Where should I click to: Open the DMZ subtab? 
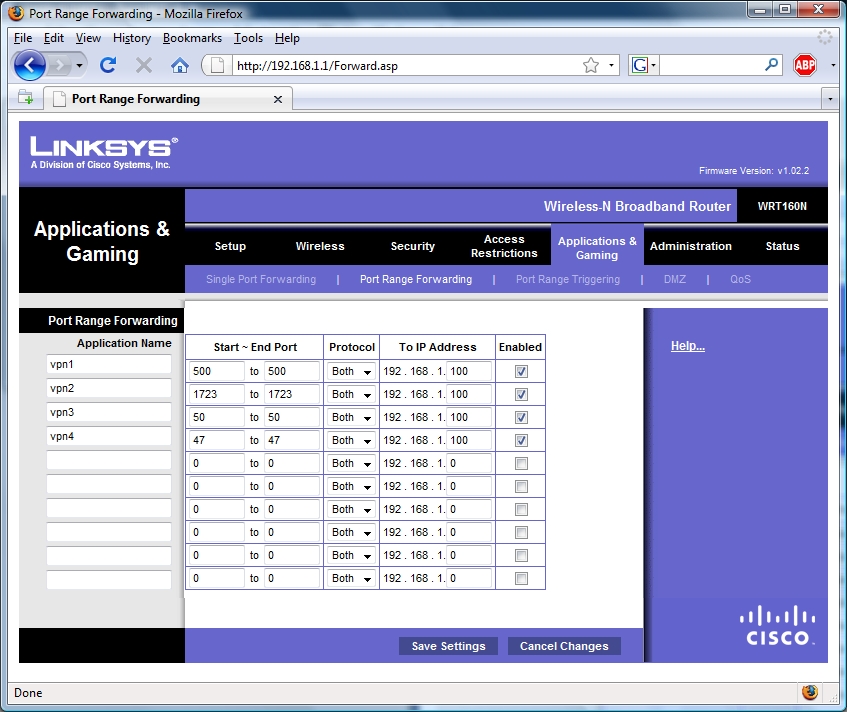675,279
